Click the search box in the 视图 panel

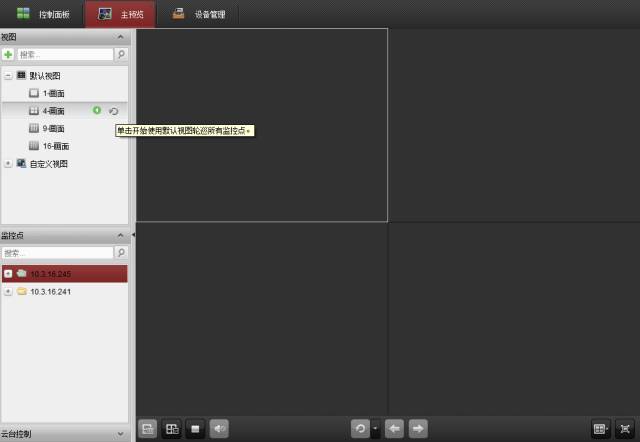[x=64, y=54]
